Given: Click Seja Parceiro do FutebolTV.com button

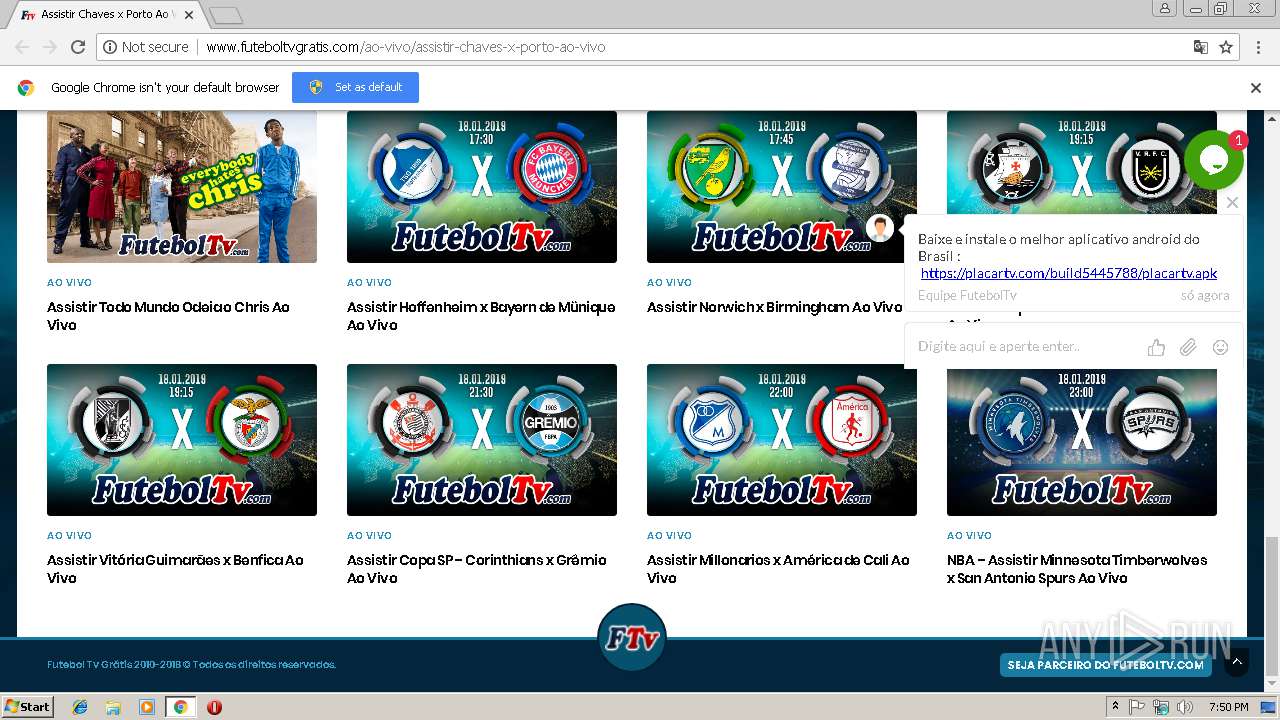Looking at the screenshot, I should (1106, 665).
